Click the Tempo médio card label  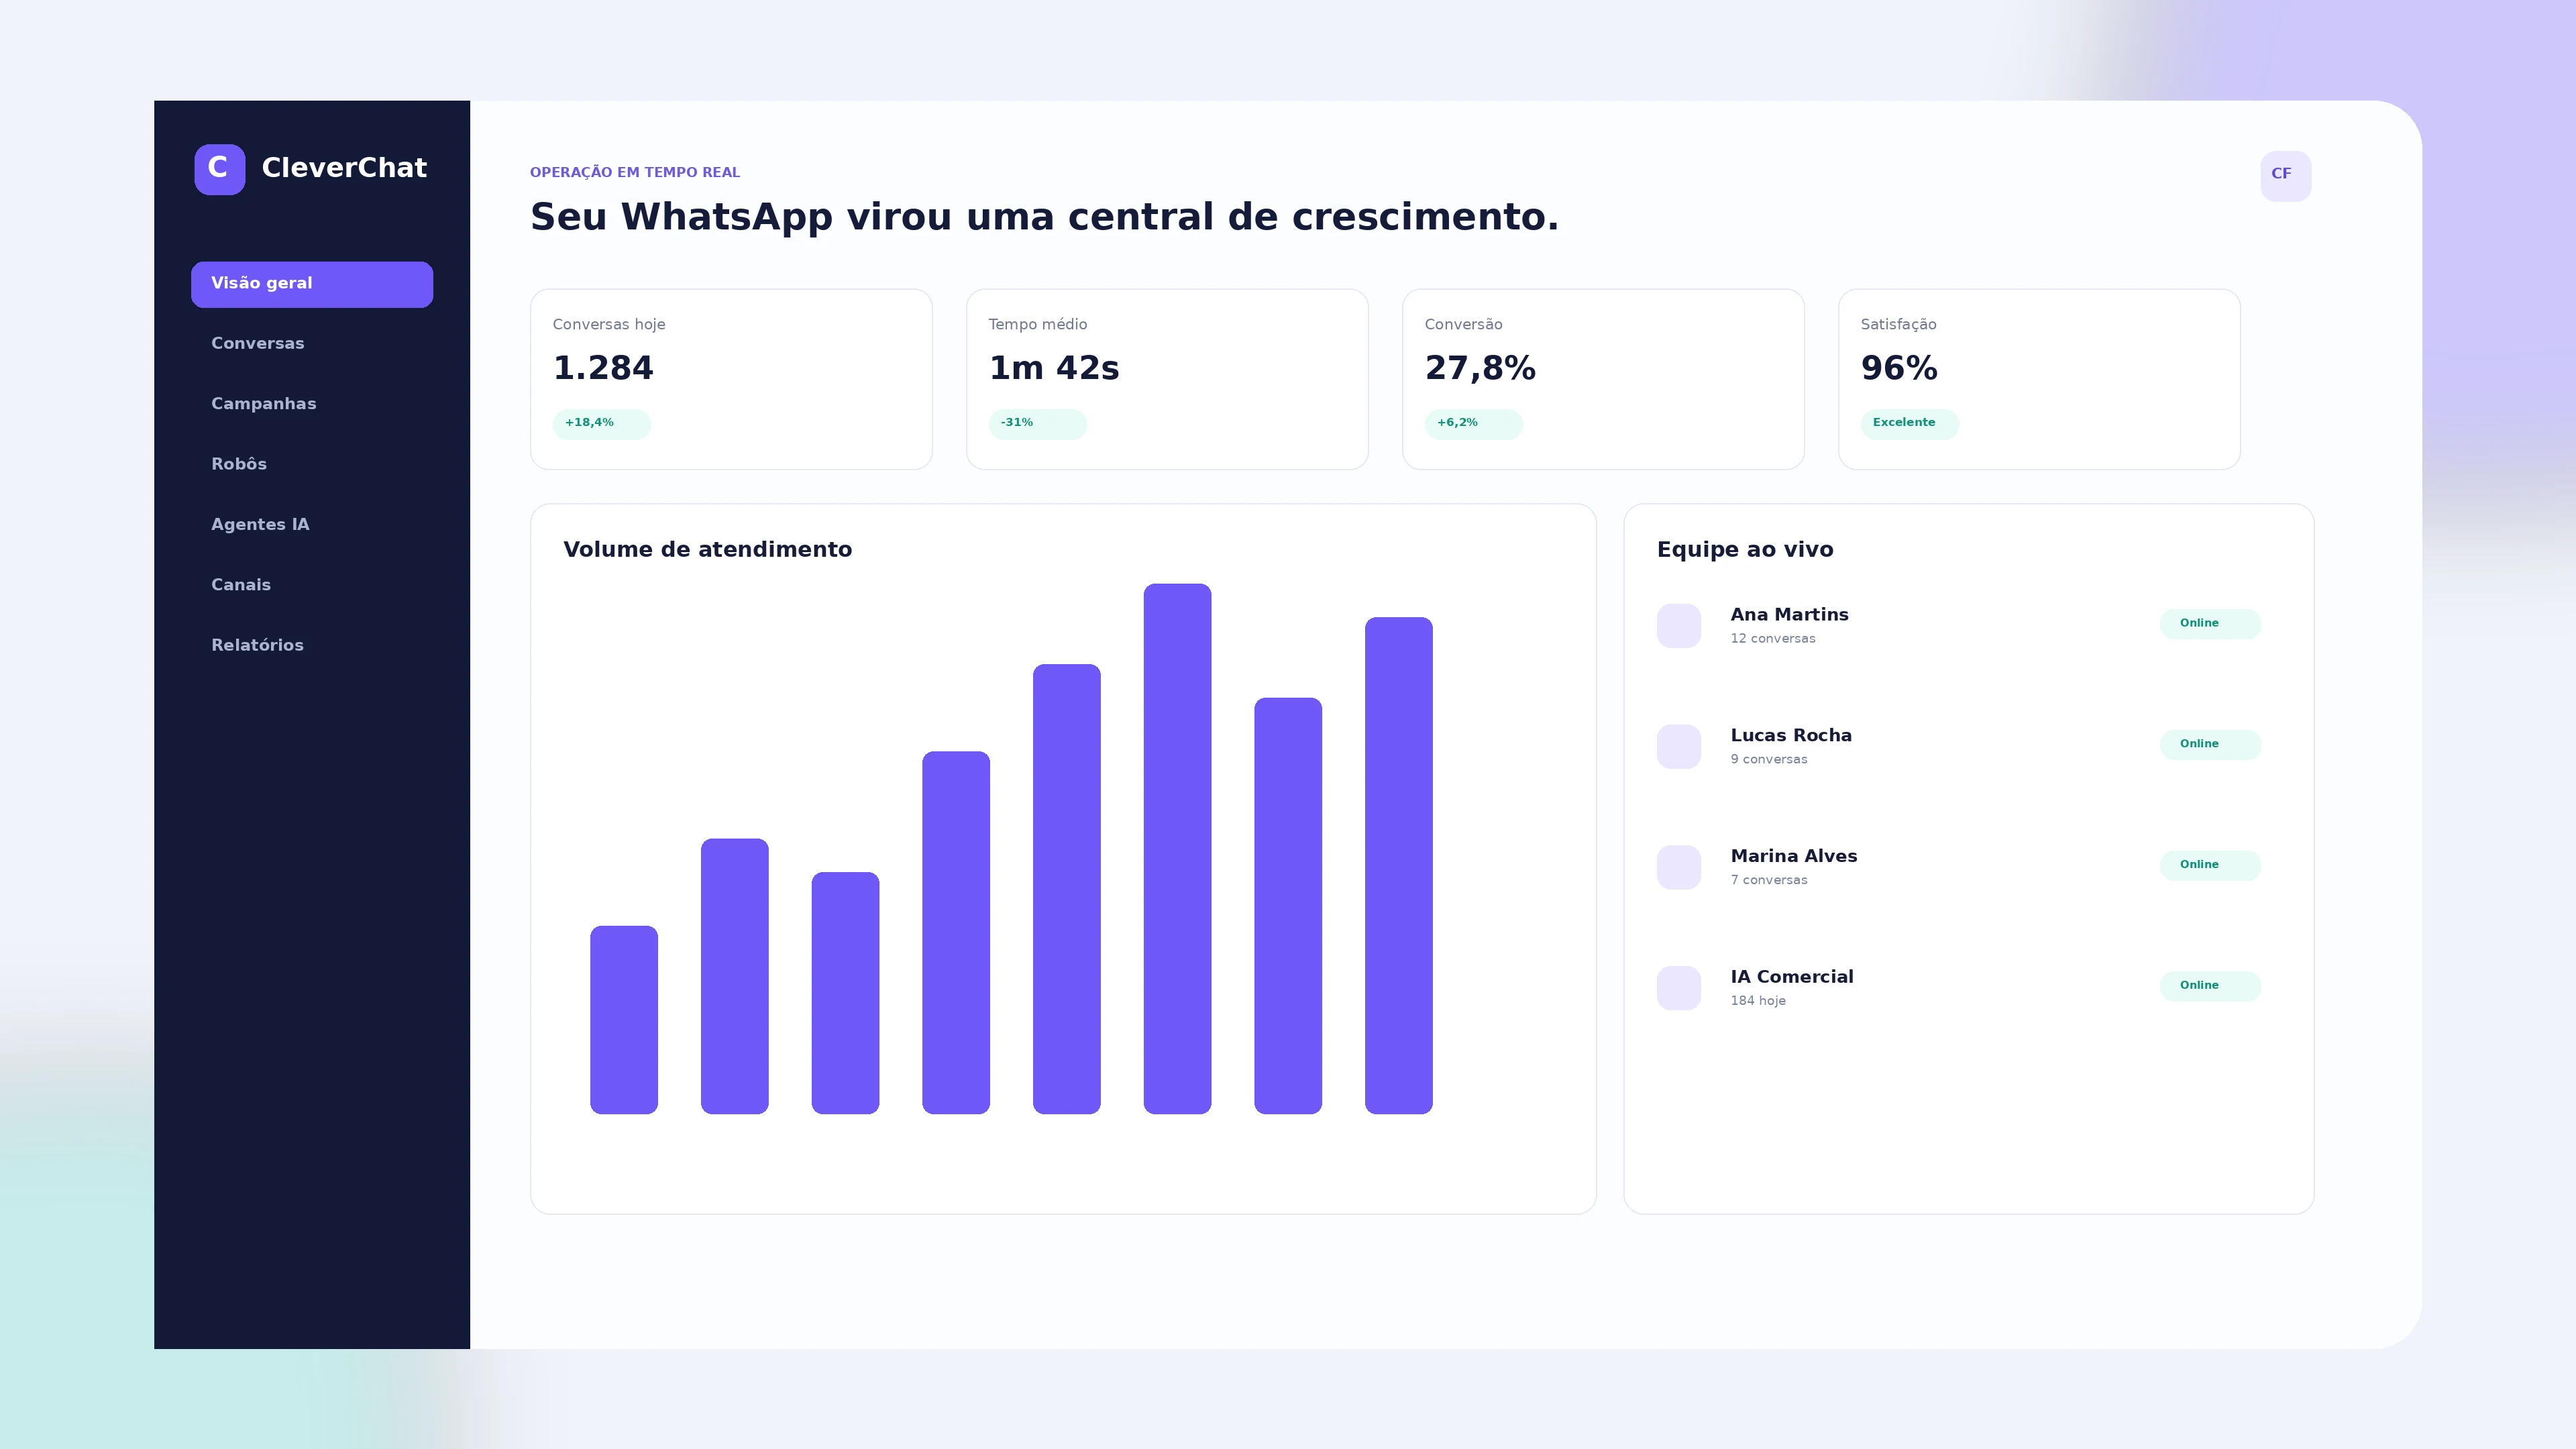1038,325
